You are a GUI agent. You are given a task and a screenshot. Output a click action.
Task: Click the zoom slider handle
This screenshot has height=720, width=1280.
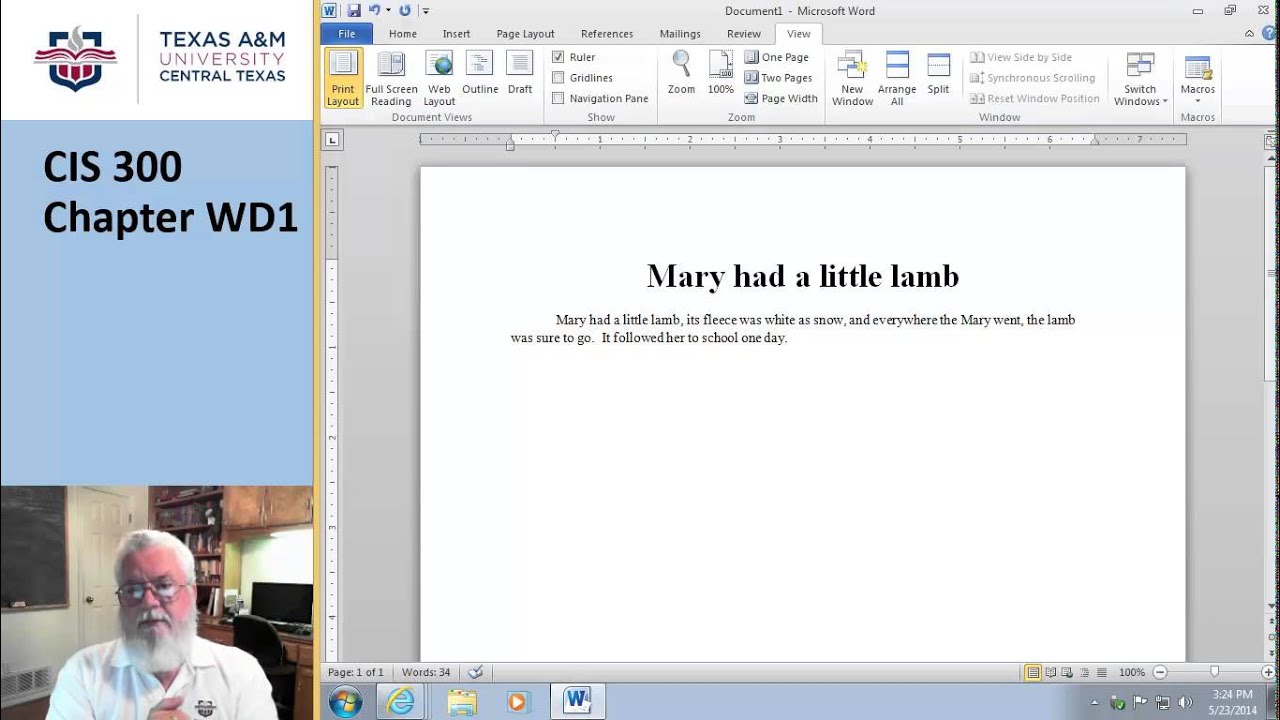pyautogui.click(x=1214, y=673)
